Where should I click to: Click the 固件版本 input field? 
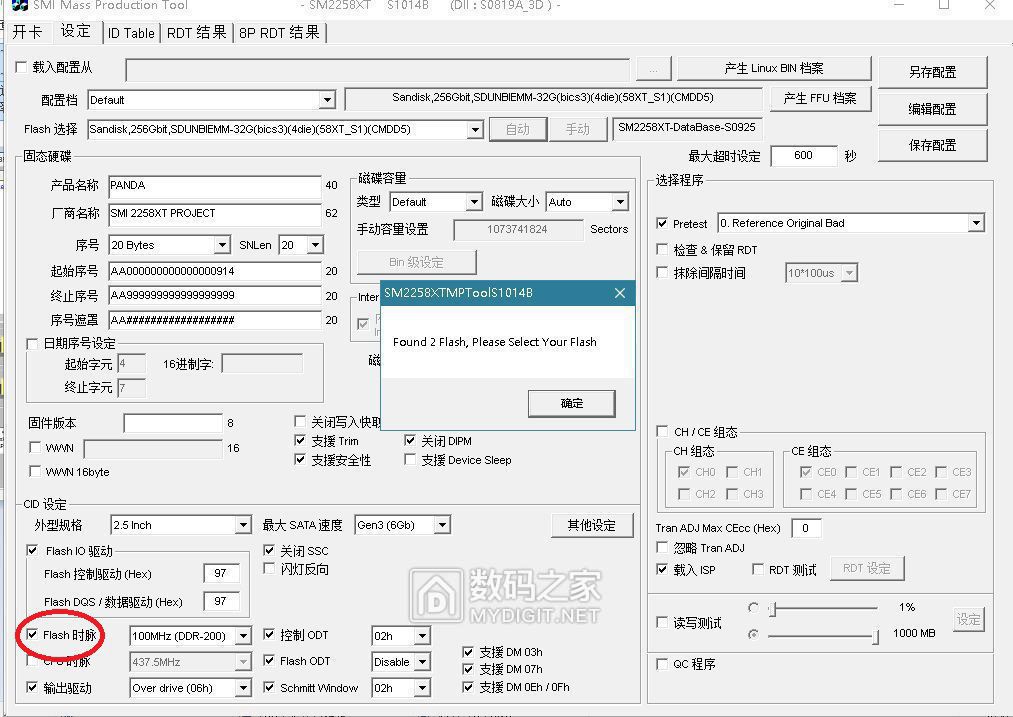pyautogui.click(x=173, y=423)
